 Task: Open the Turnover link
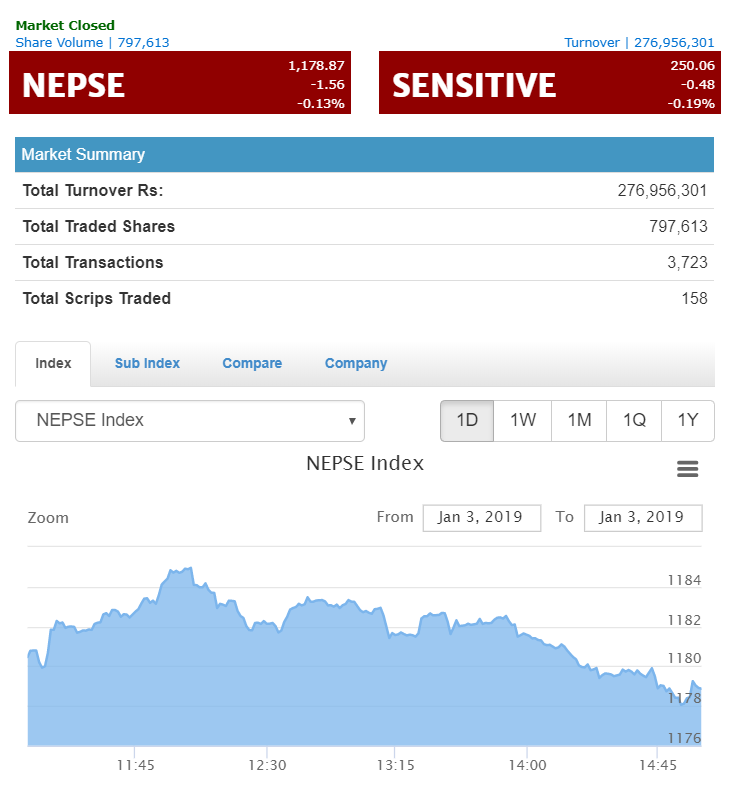(639, 42)
